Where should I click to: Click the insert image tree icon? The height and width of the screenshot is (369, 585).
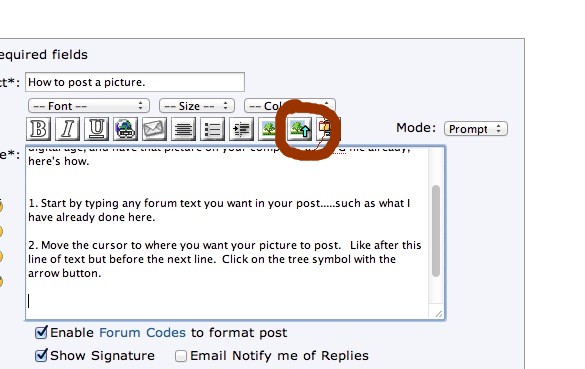pyautogui.click(x=269, y=129)
